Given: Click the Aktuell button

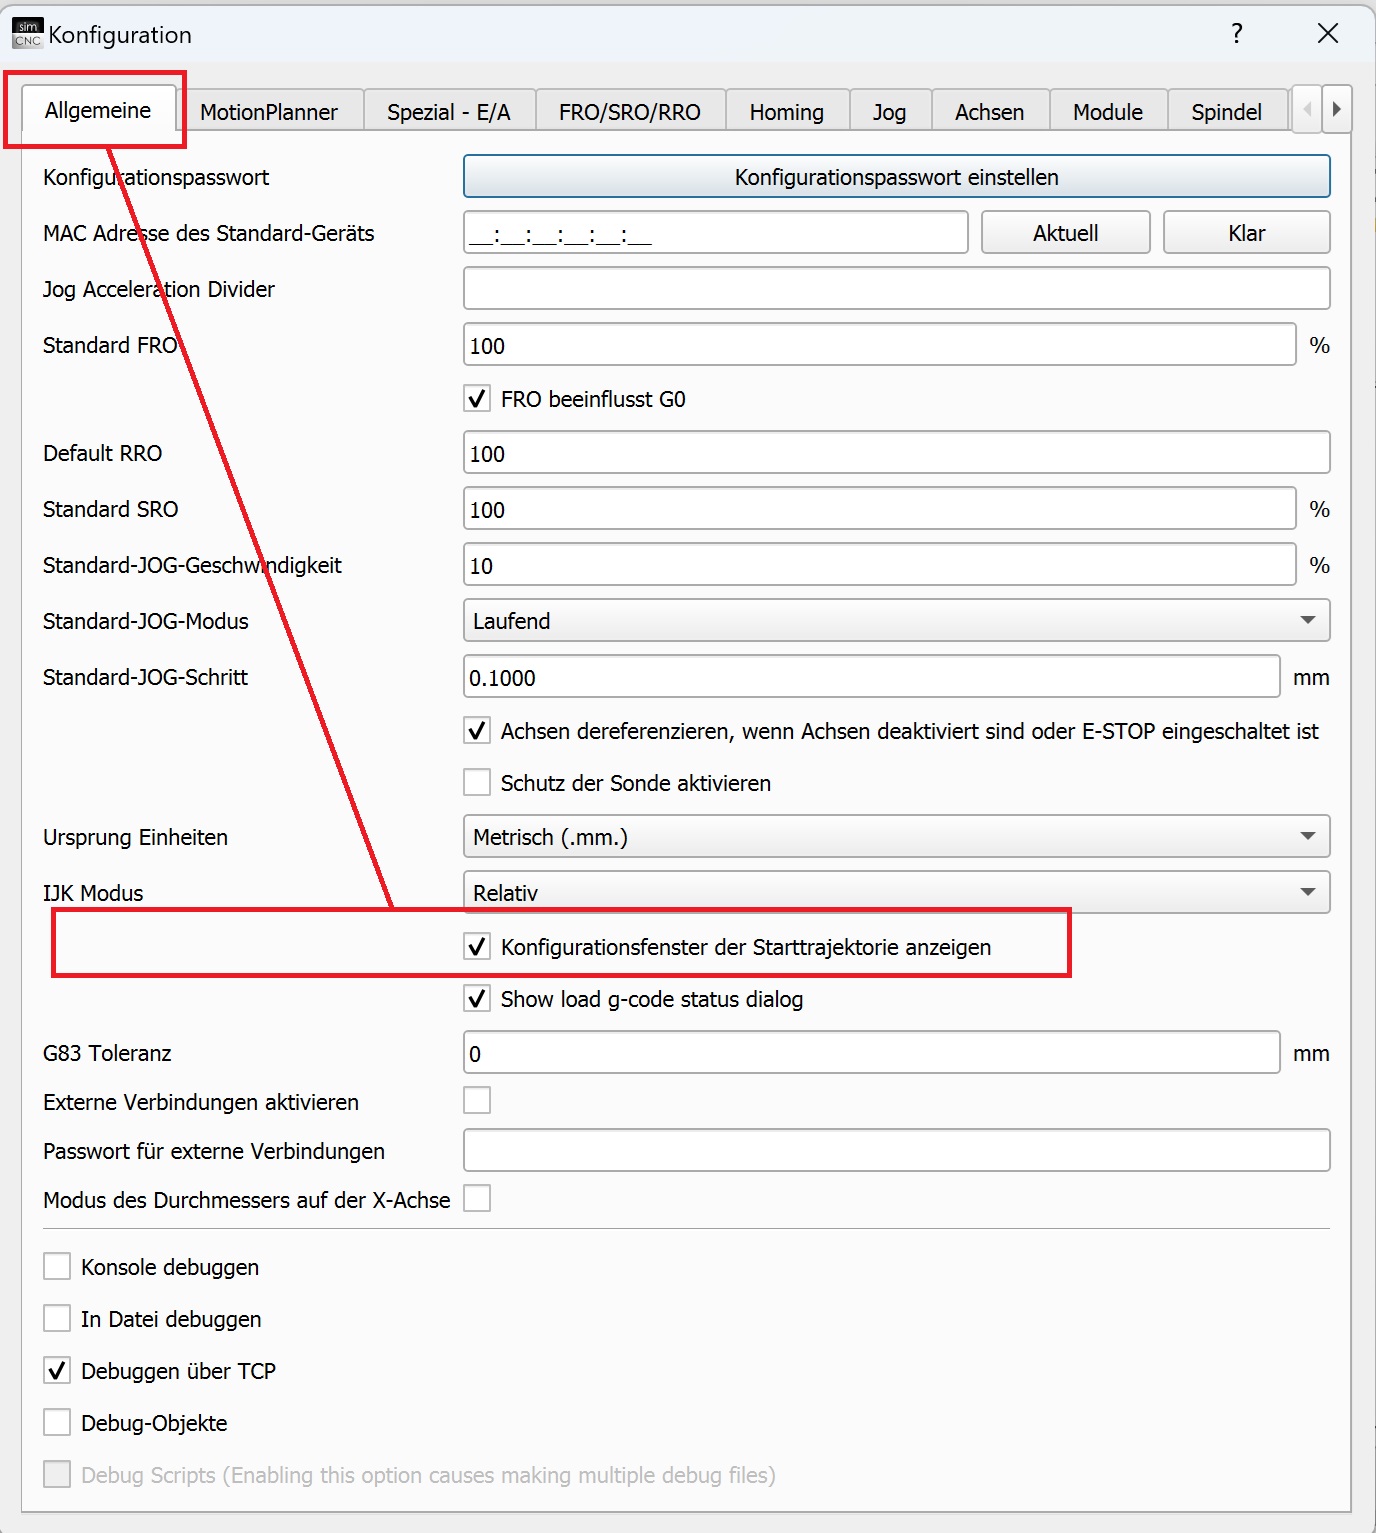Looking at the screenshot, I should (1066, 233).
